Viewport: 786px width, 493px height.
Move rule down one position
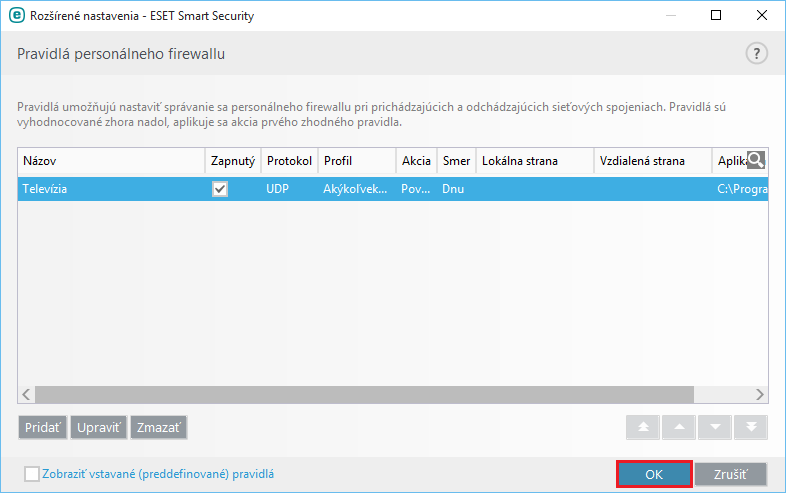[x=714, y=427]
